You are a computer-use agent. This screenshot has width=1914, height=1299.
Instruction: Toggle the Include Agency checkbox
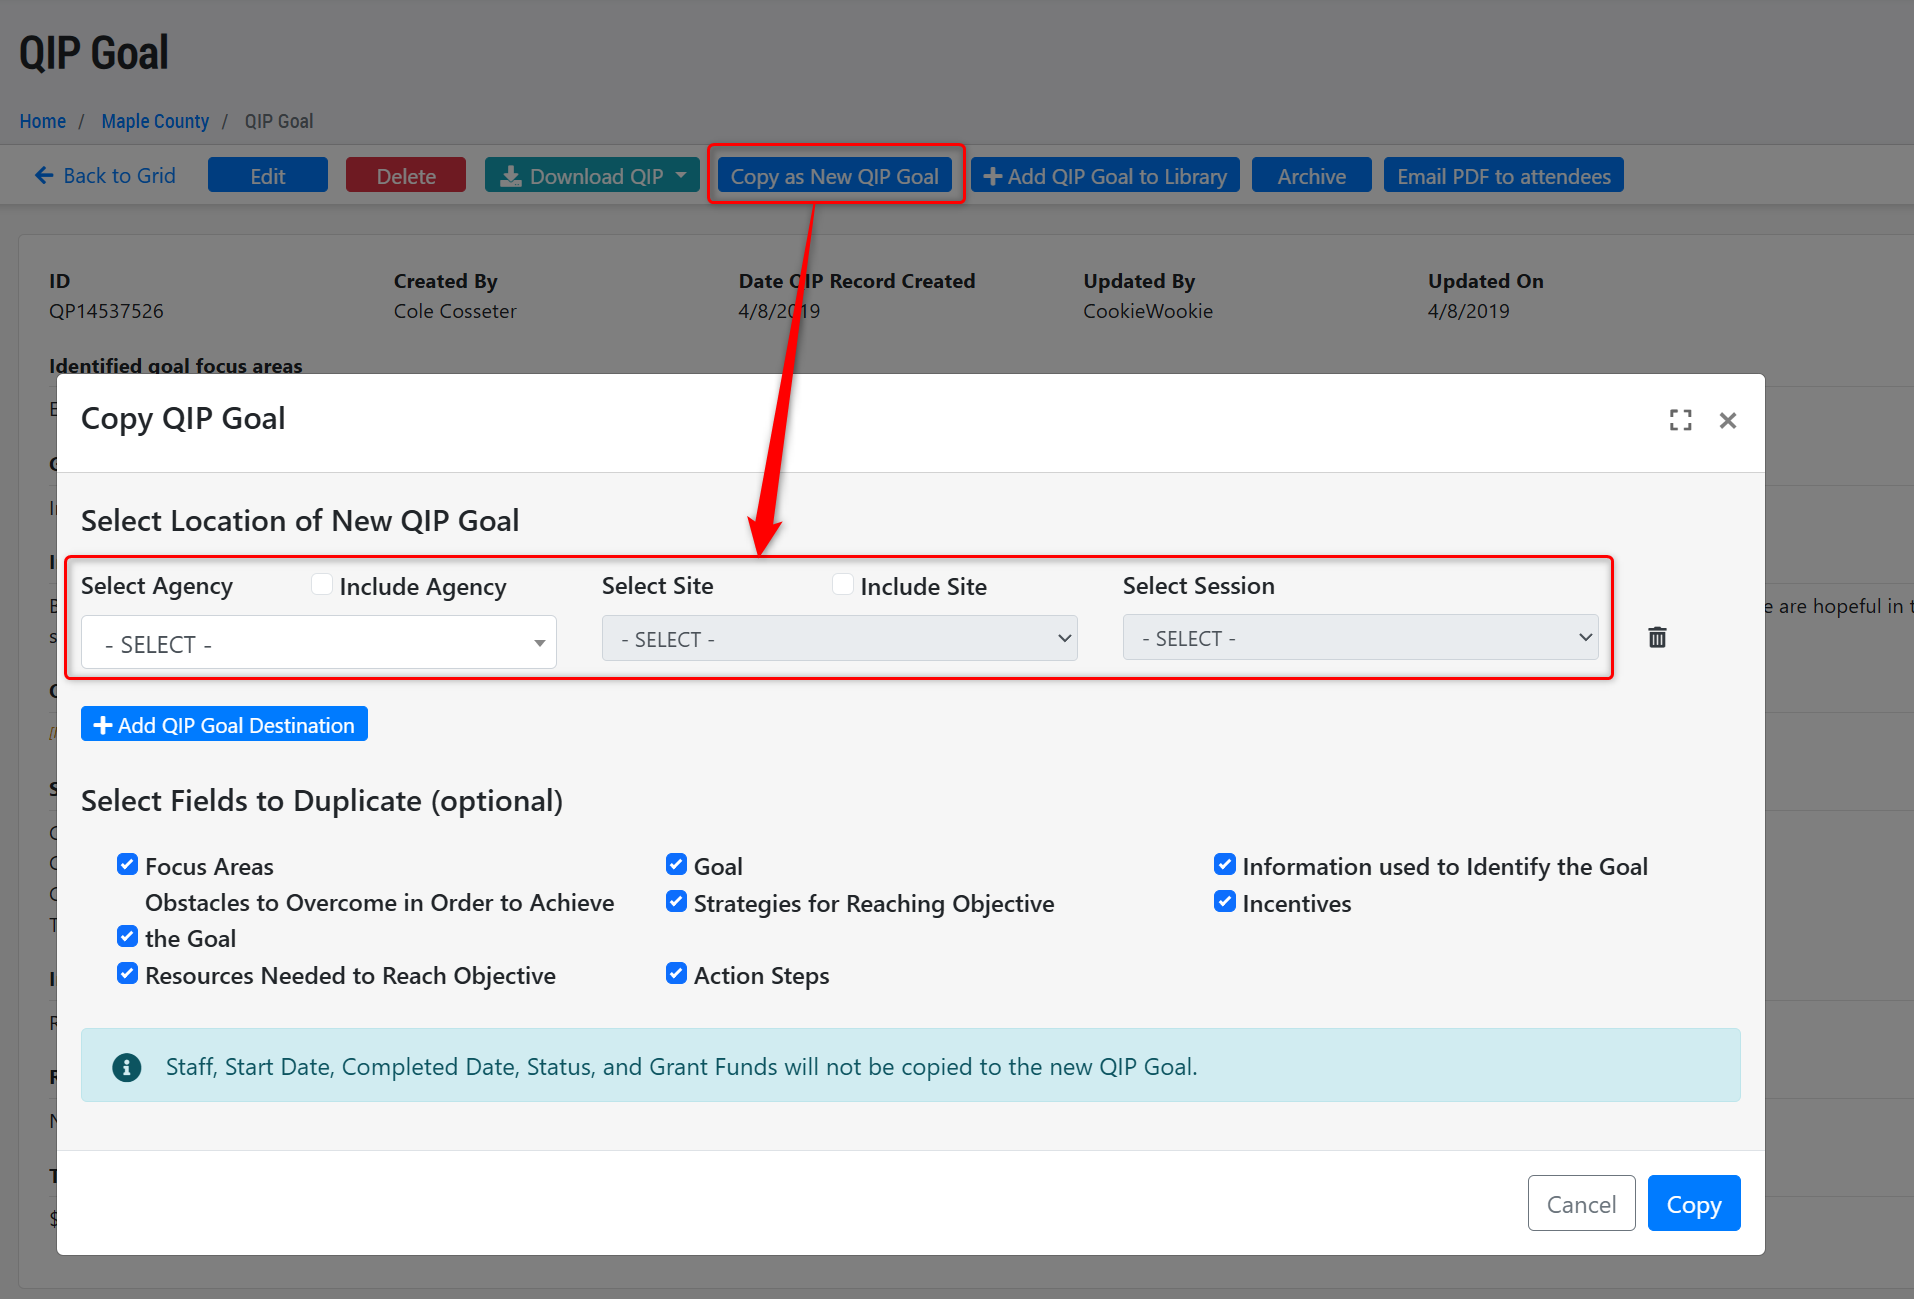[x=322, y=584]
